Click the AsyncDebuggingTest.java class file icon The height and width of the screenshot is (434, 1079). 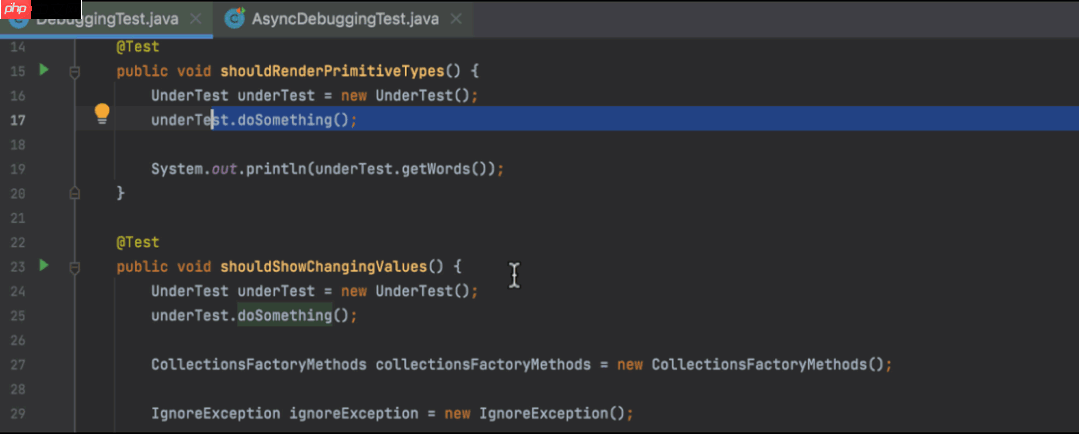(x=234, y=19)
